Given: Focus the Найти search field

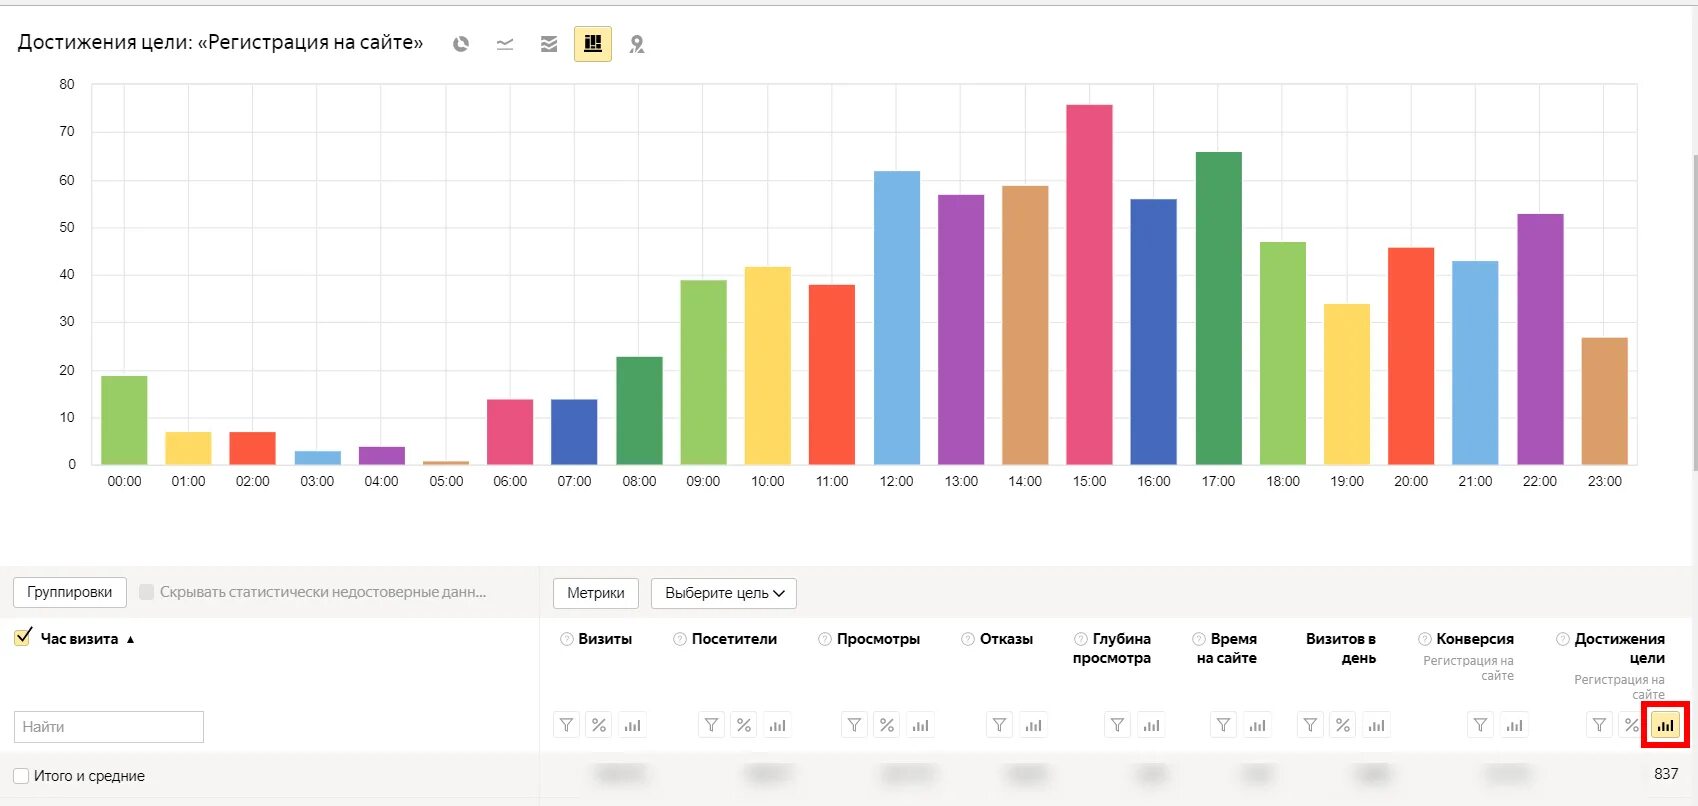Looking at the screenshot, I should (x=109, y=727).
